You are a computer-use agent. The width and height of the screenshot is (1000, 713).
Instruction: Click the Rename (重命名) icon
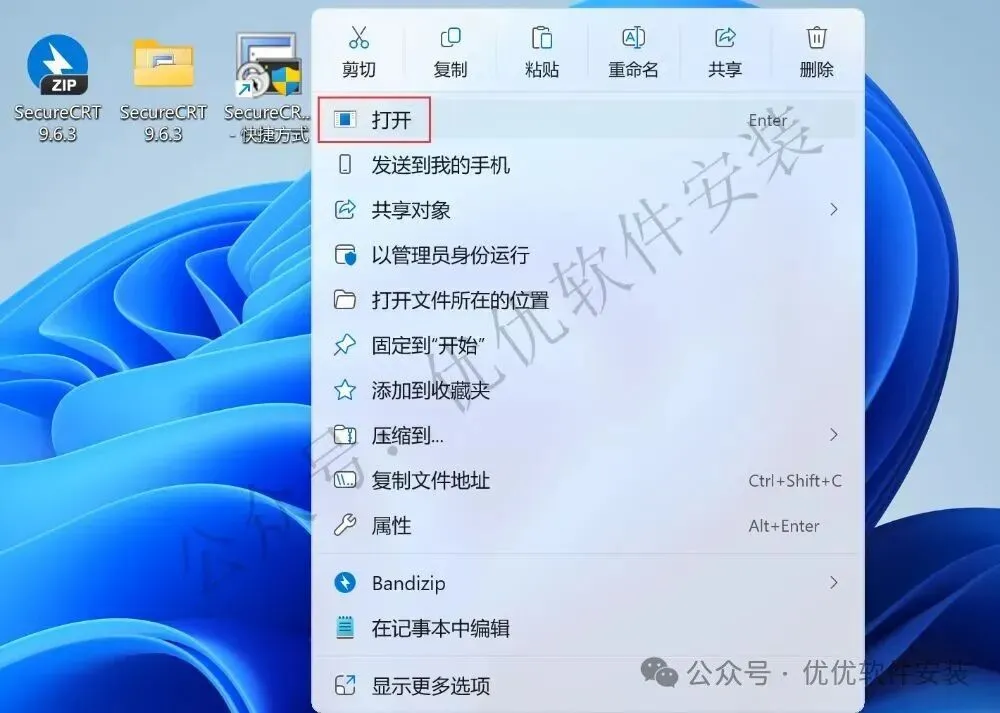tap(633, 38)
